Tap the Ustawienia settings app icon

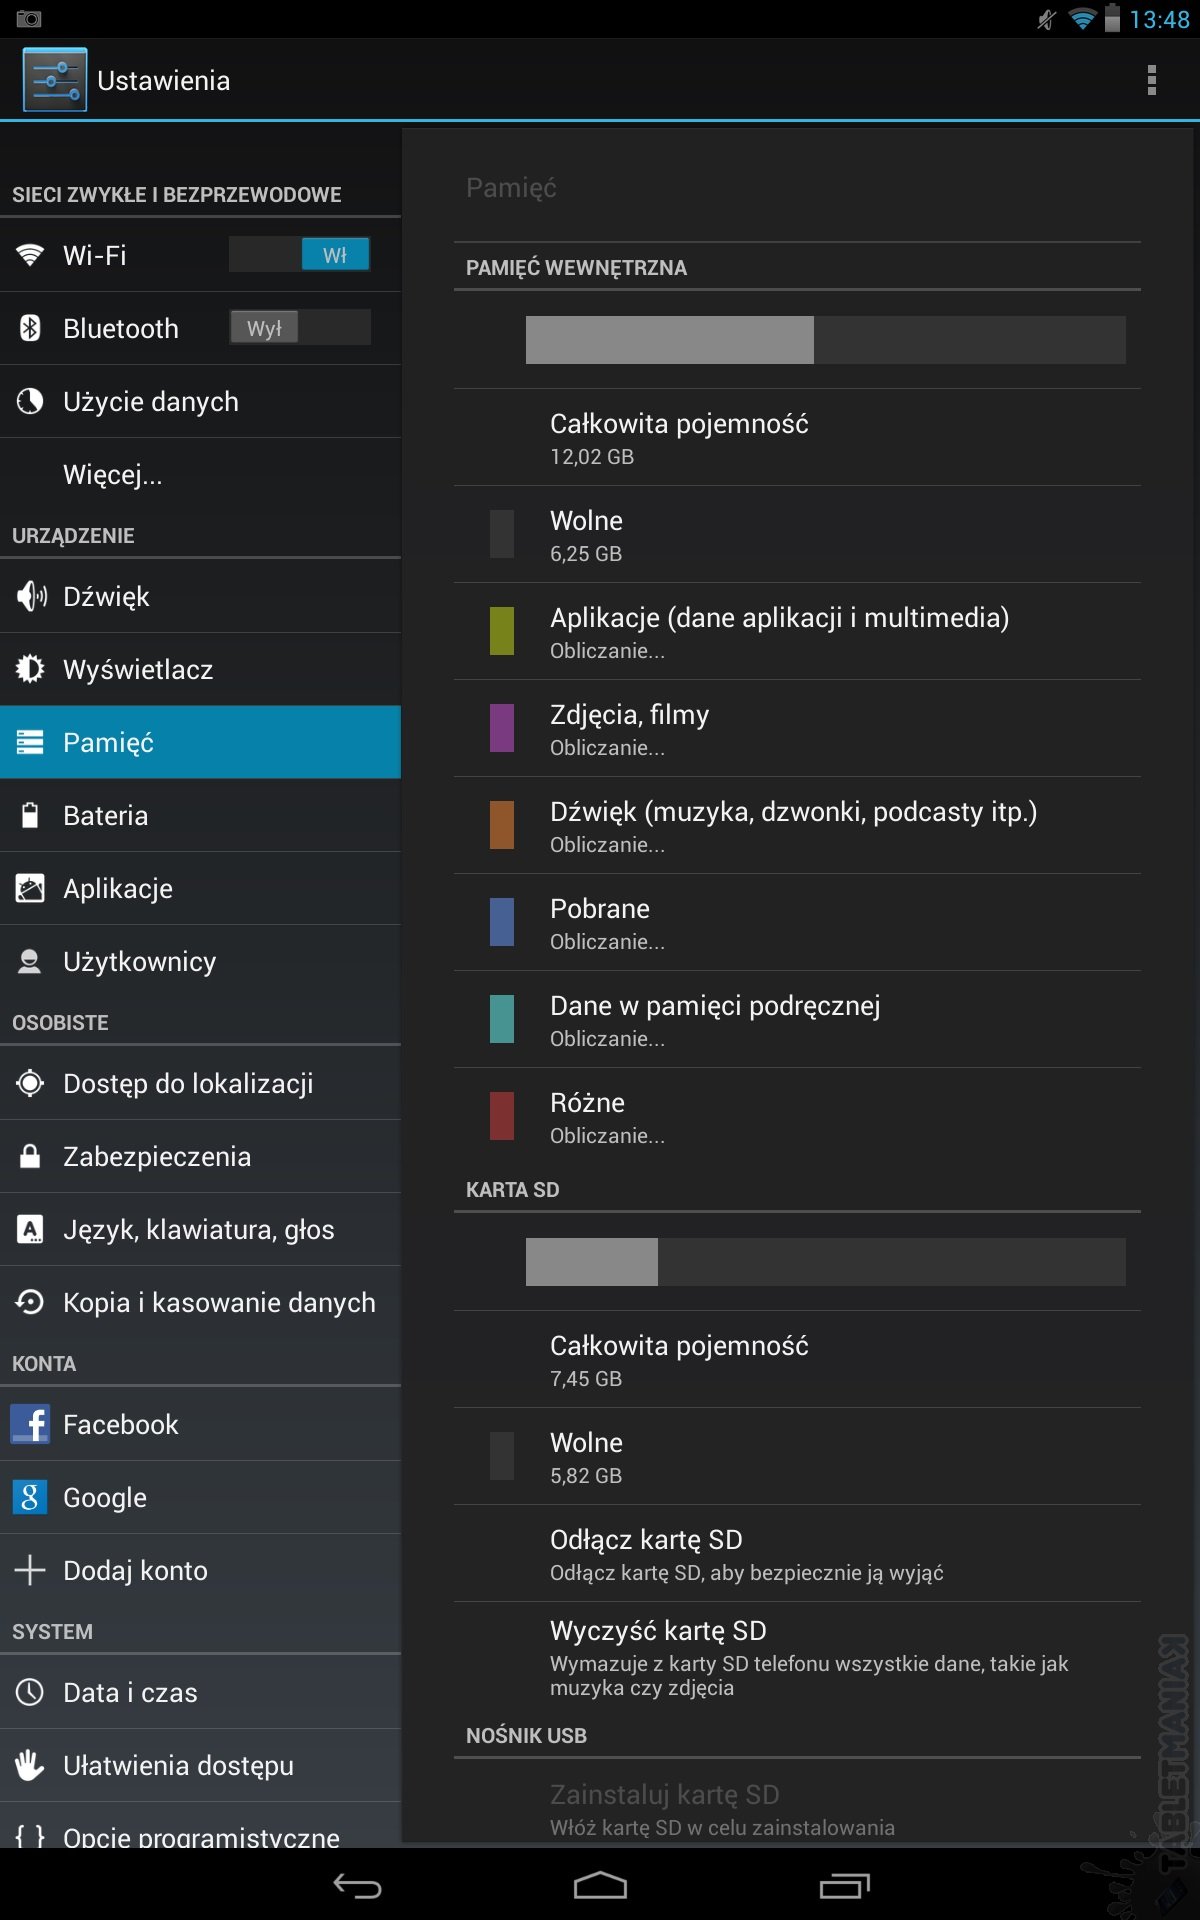(55, 80)
